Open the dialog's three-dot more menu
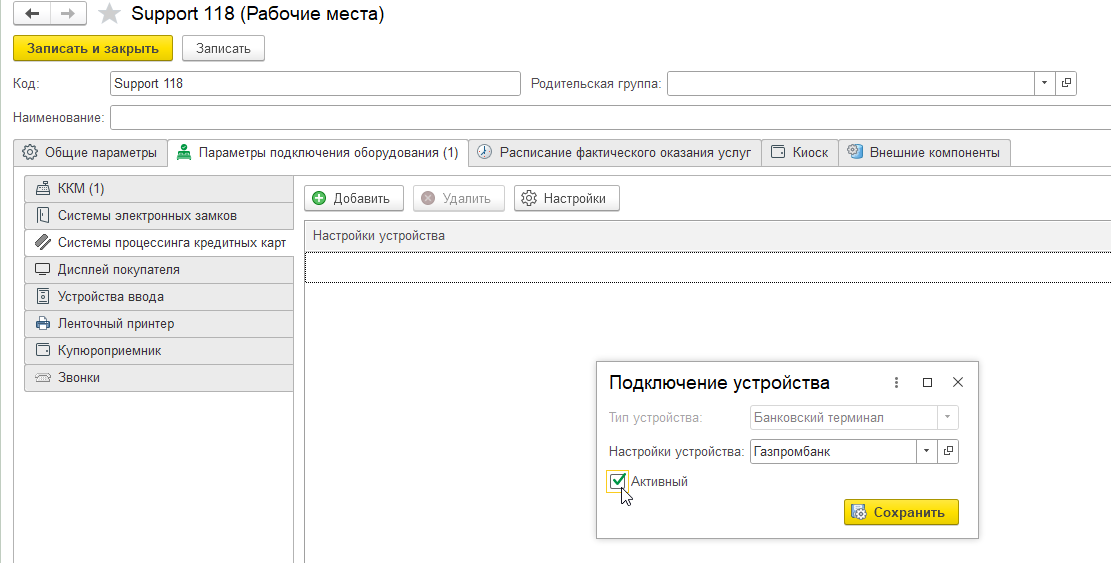 point(896,382)
